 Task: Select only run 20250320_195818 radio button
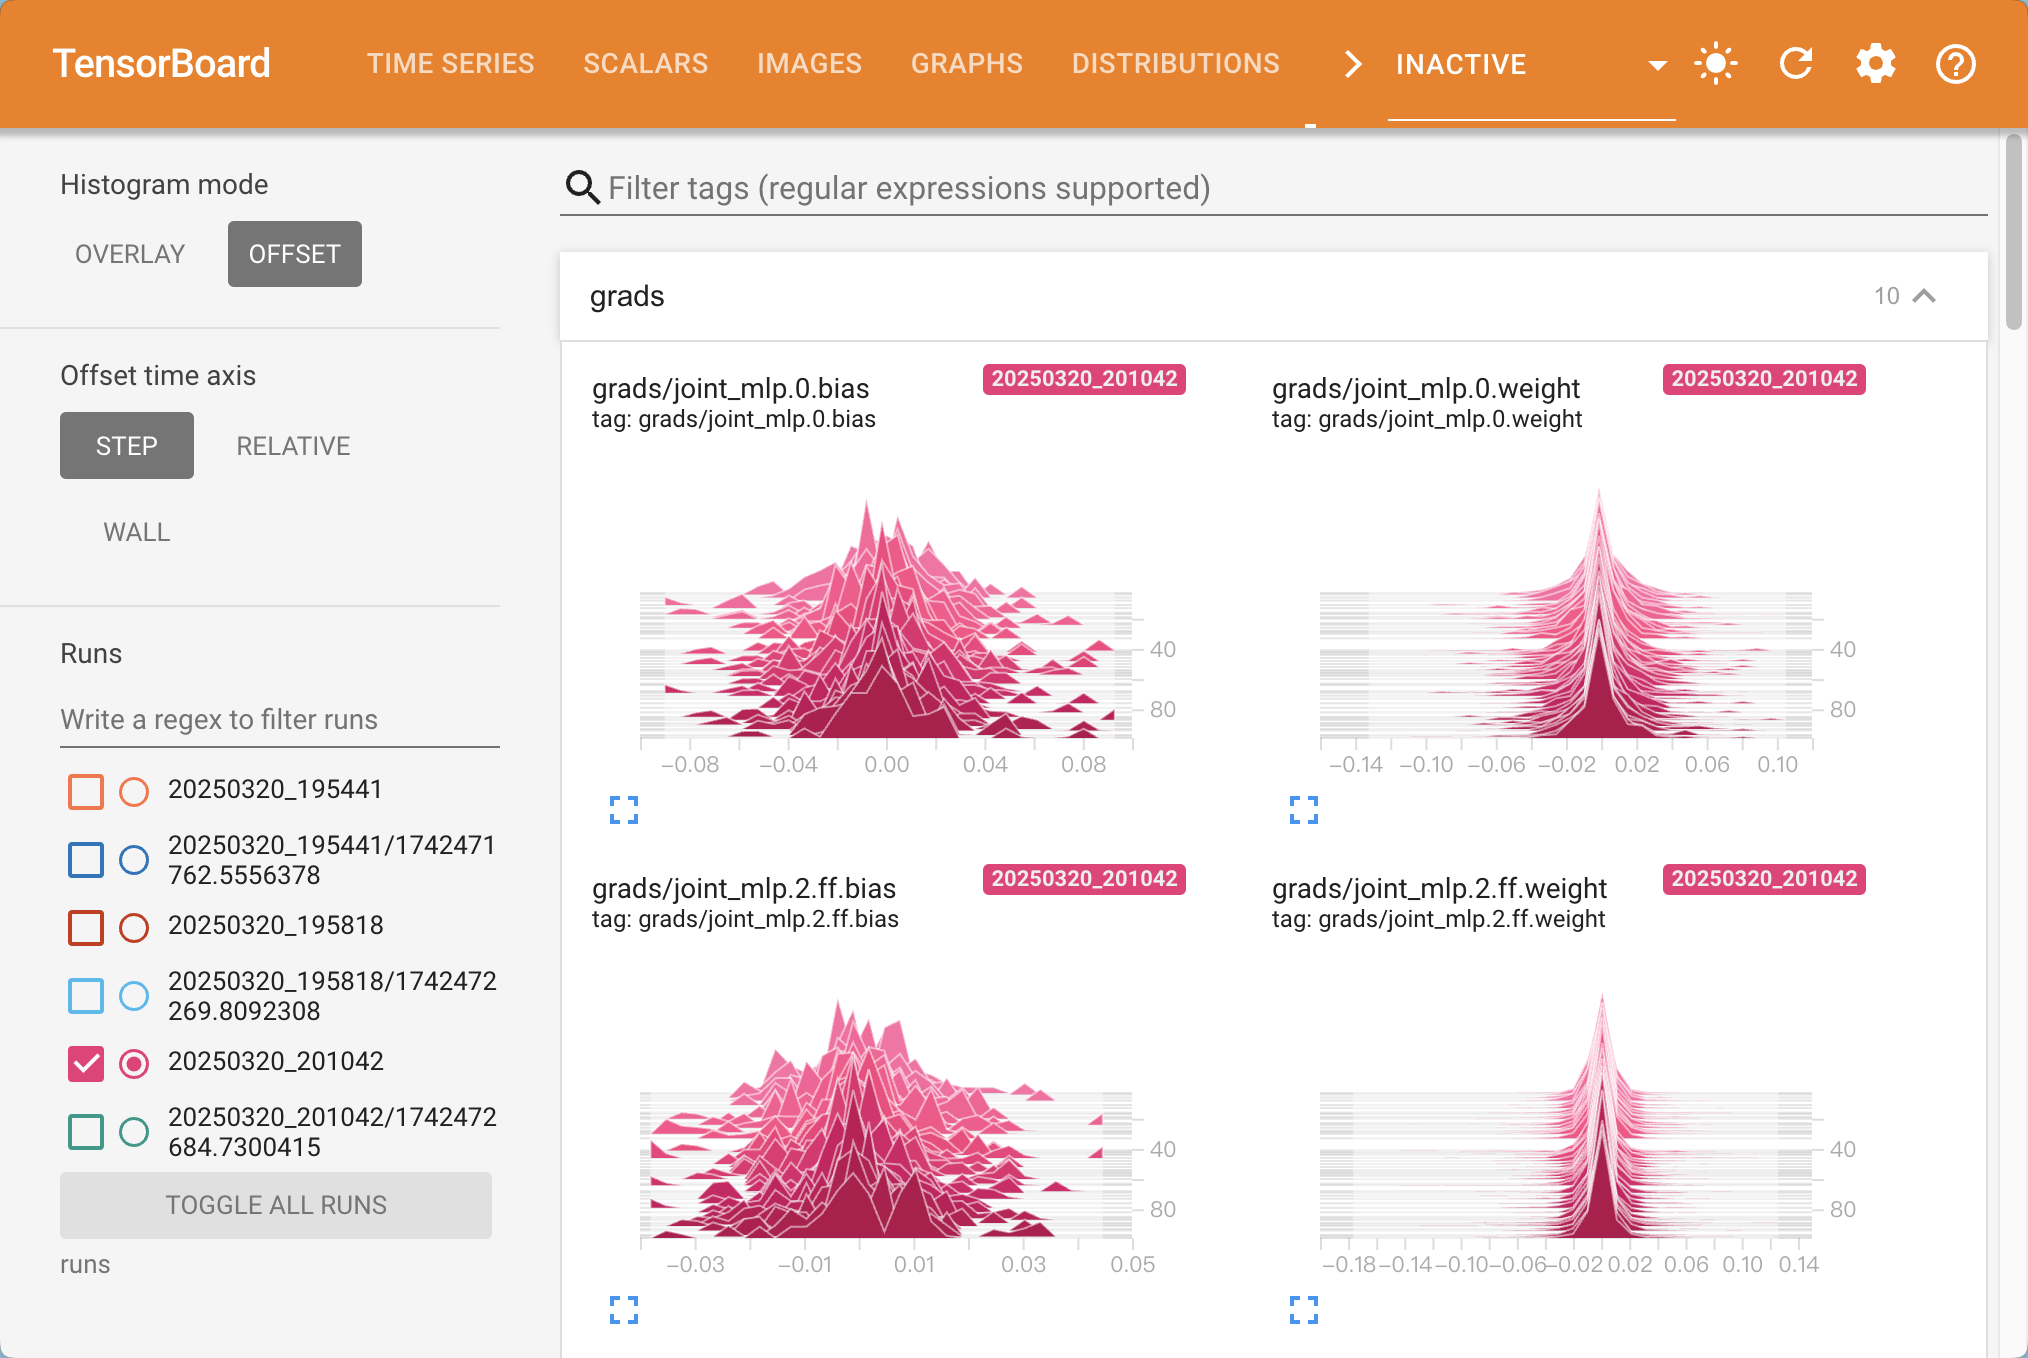(134, 927)
